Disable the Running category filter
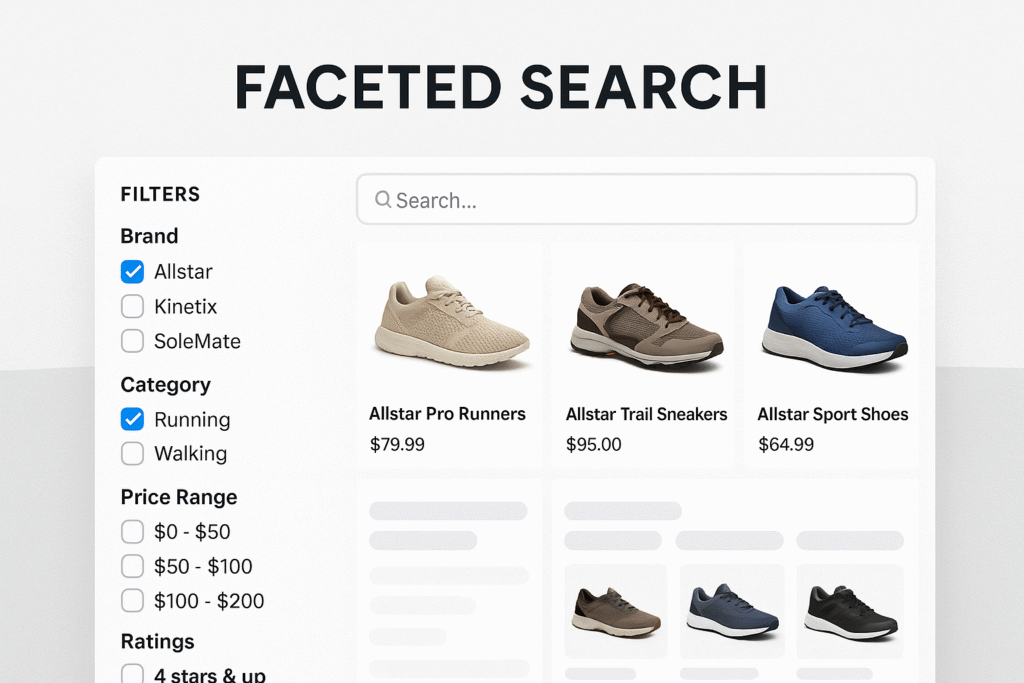 click(132, 420)
